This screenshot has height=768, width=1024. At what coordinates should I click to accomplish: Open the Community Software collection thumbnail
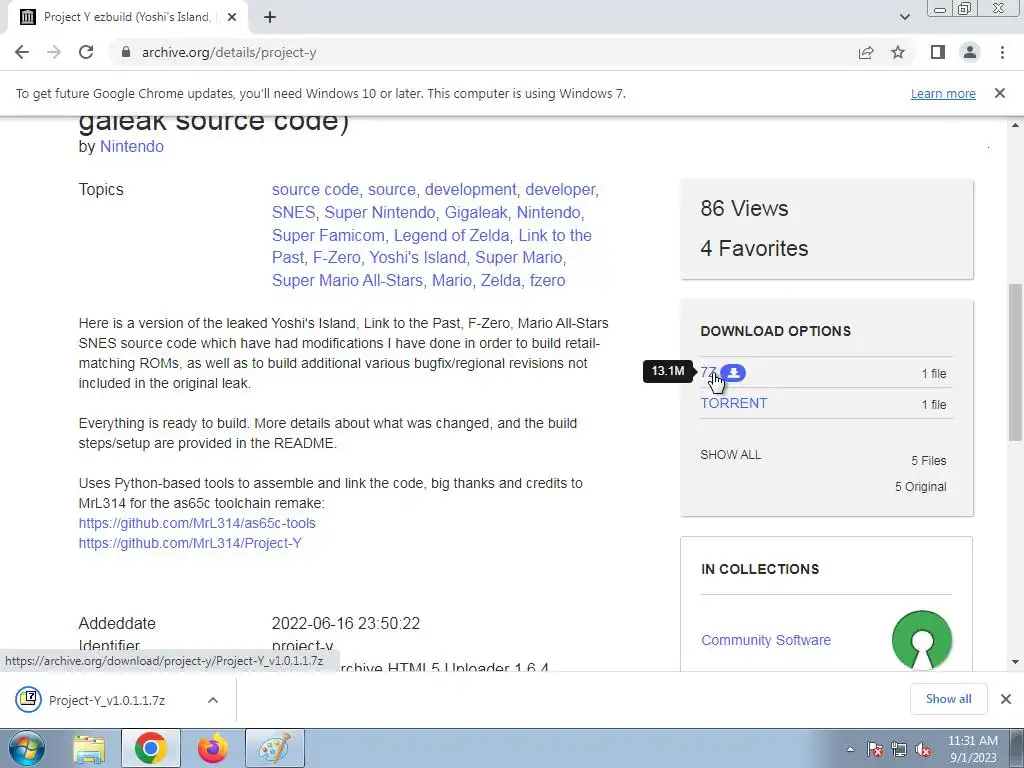921,639
